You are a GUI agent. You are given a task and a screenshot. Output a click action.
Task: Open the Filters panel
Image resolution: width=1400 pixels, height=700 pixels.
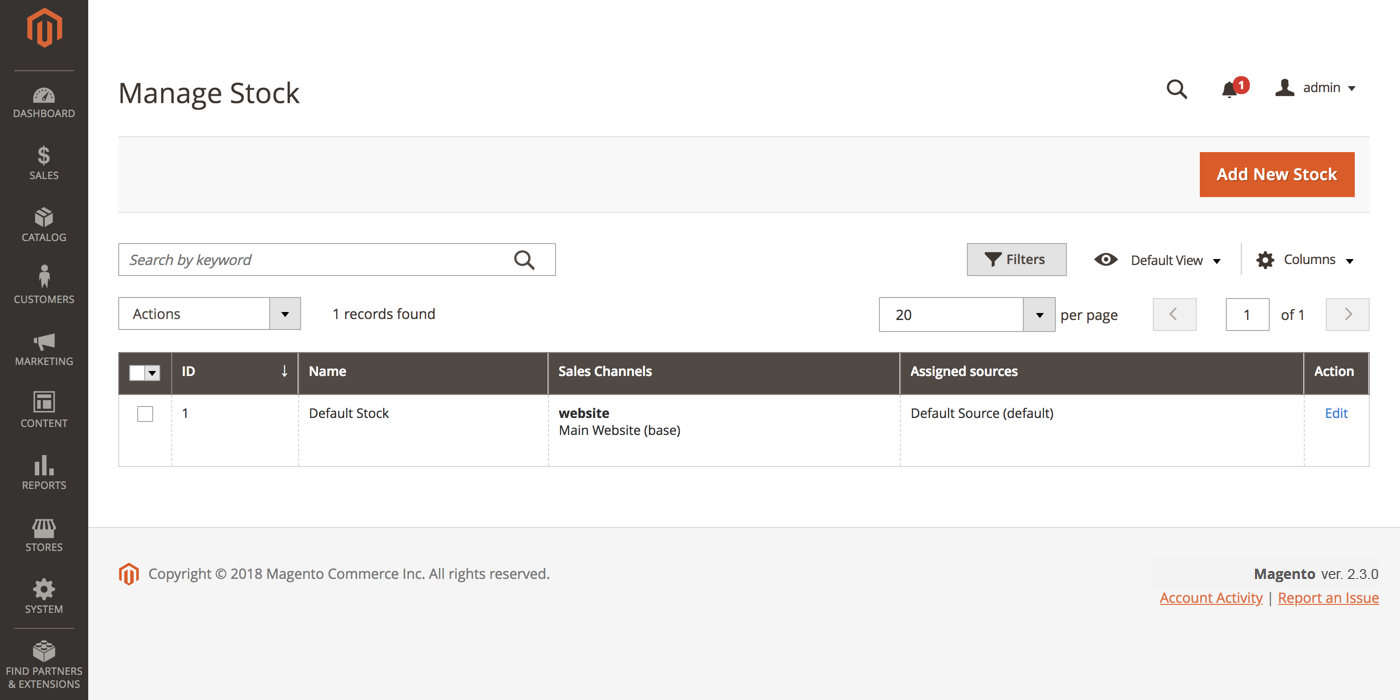[1016, 259]
